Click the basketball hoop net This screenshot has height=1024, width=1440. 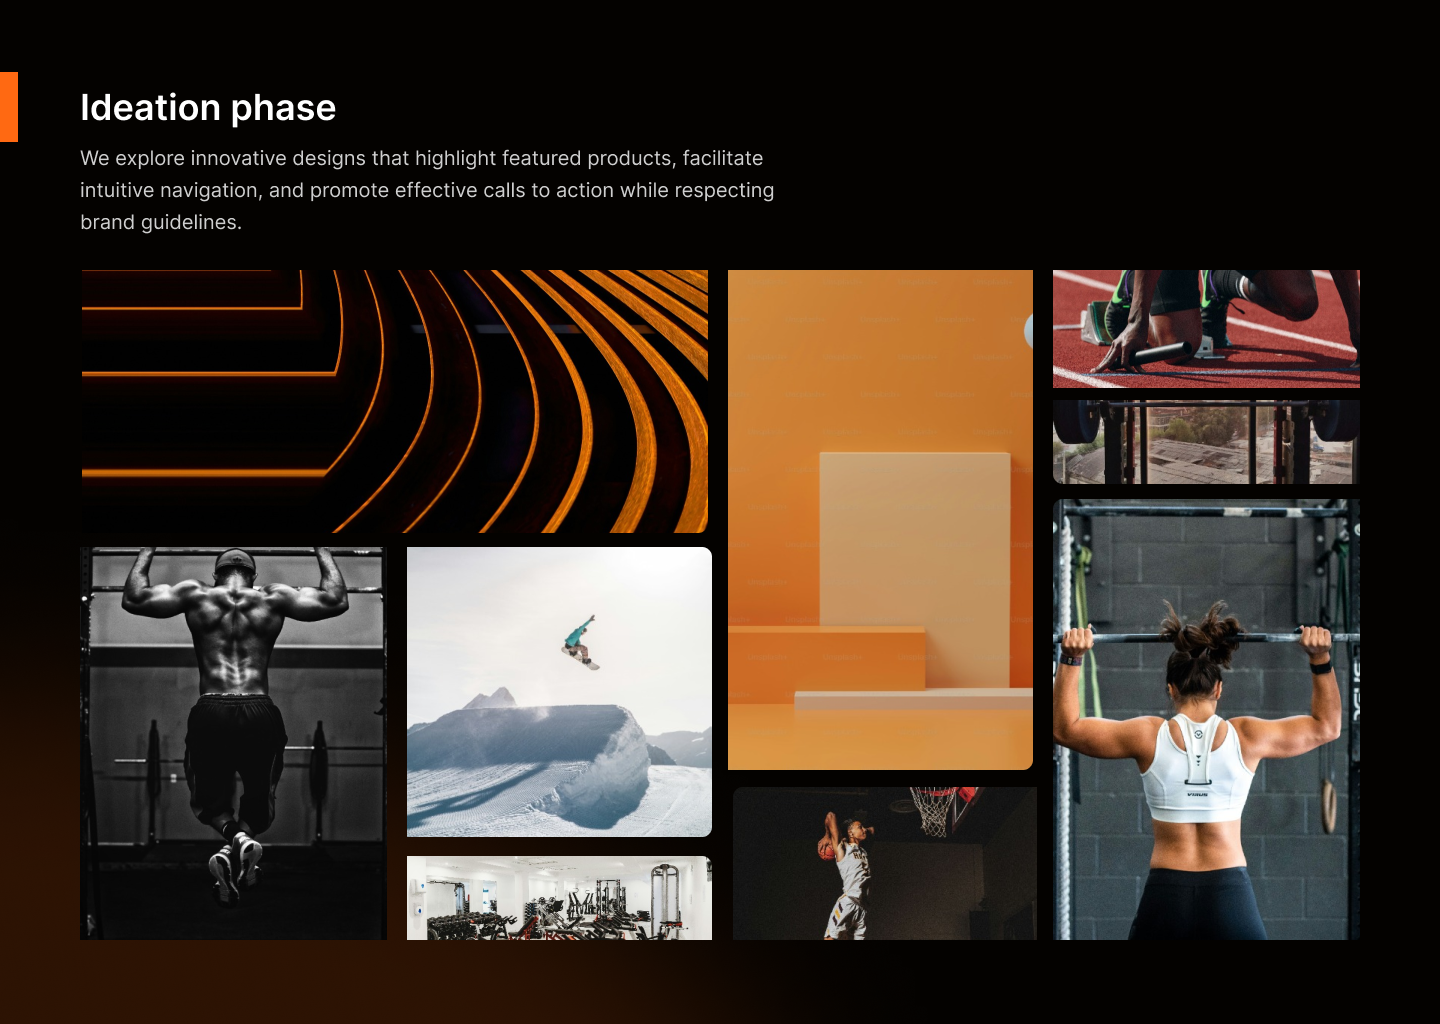coord(934,812)
